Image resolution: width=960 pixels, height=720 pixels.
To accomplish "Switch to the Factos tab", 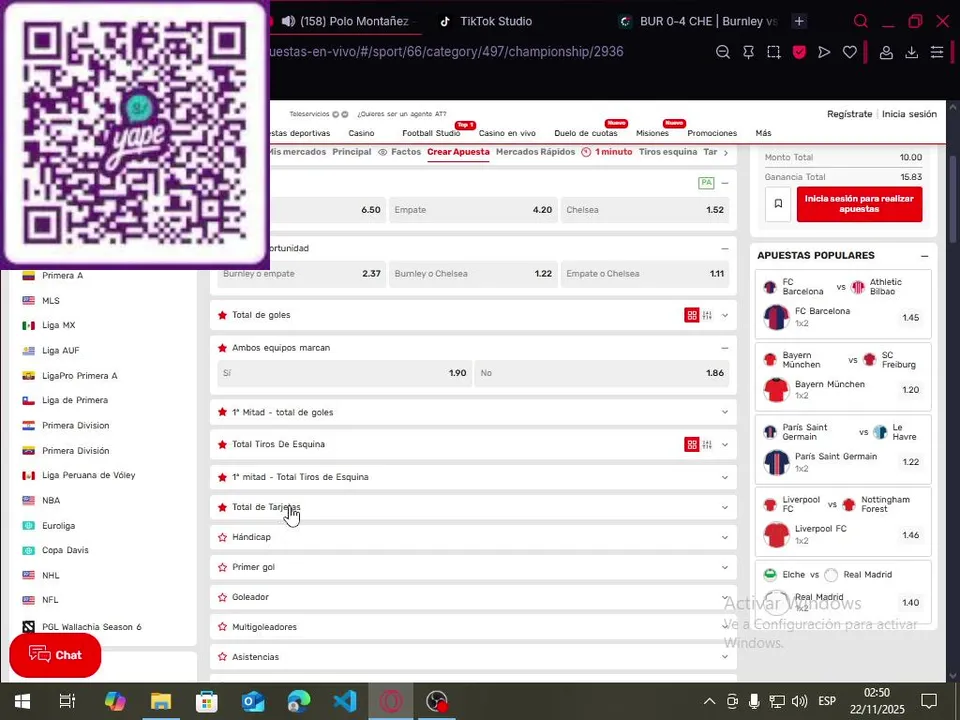I will point(399,152).
